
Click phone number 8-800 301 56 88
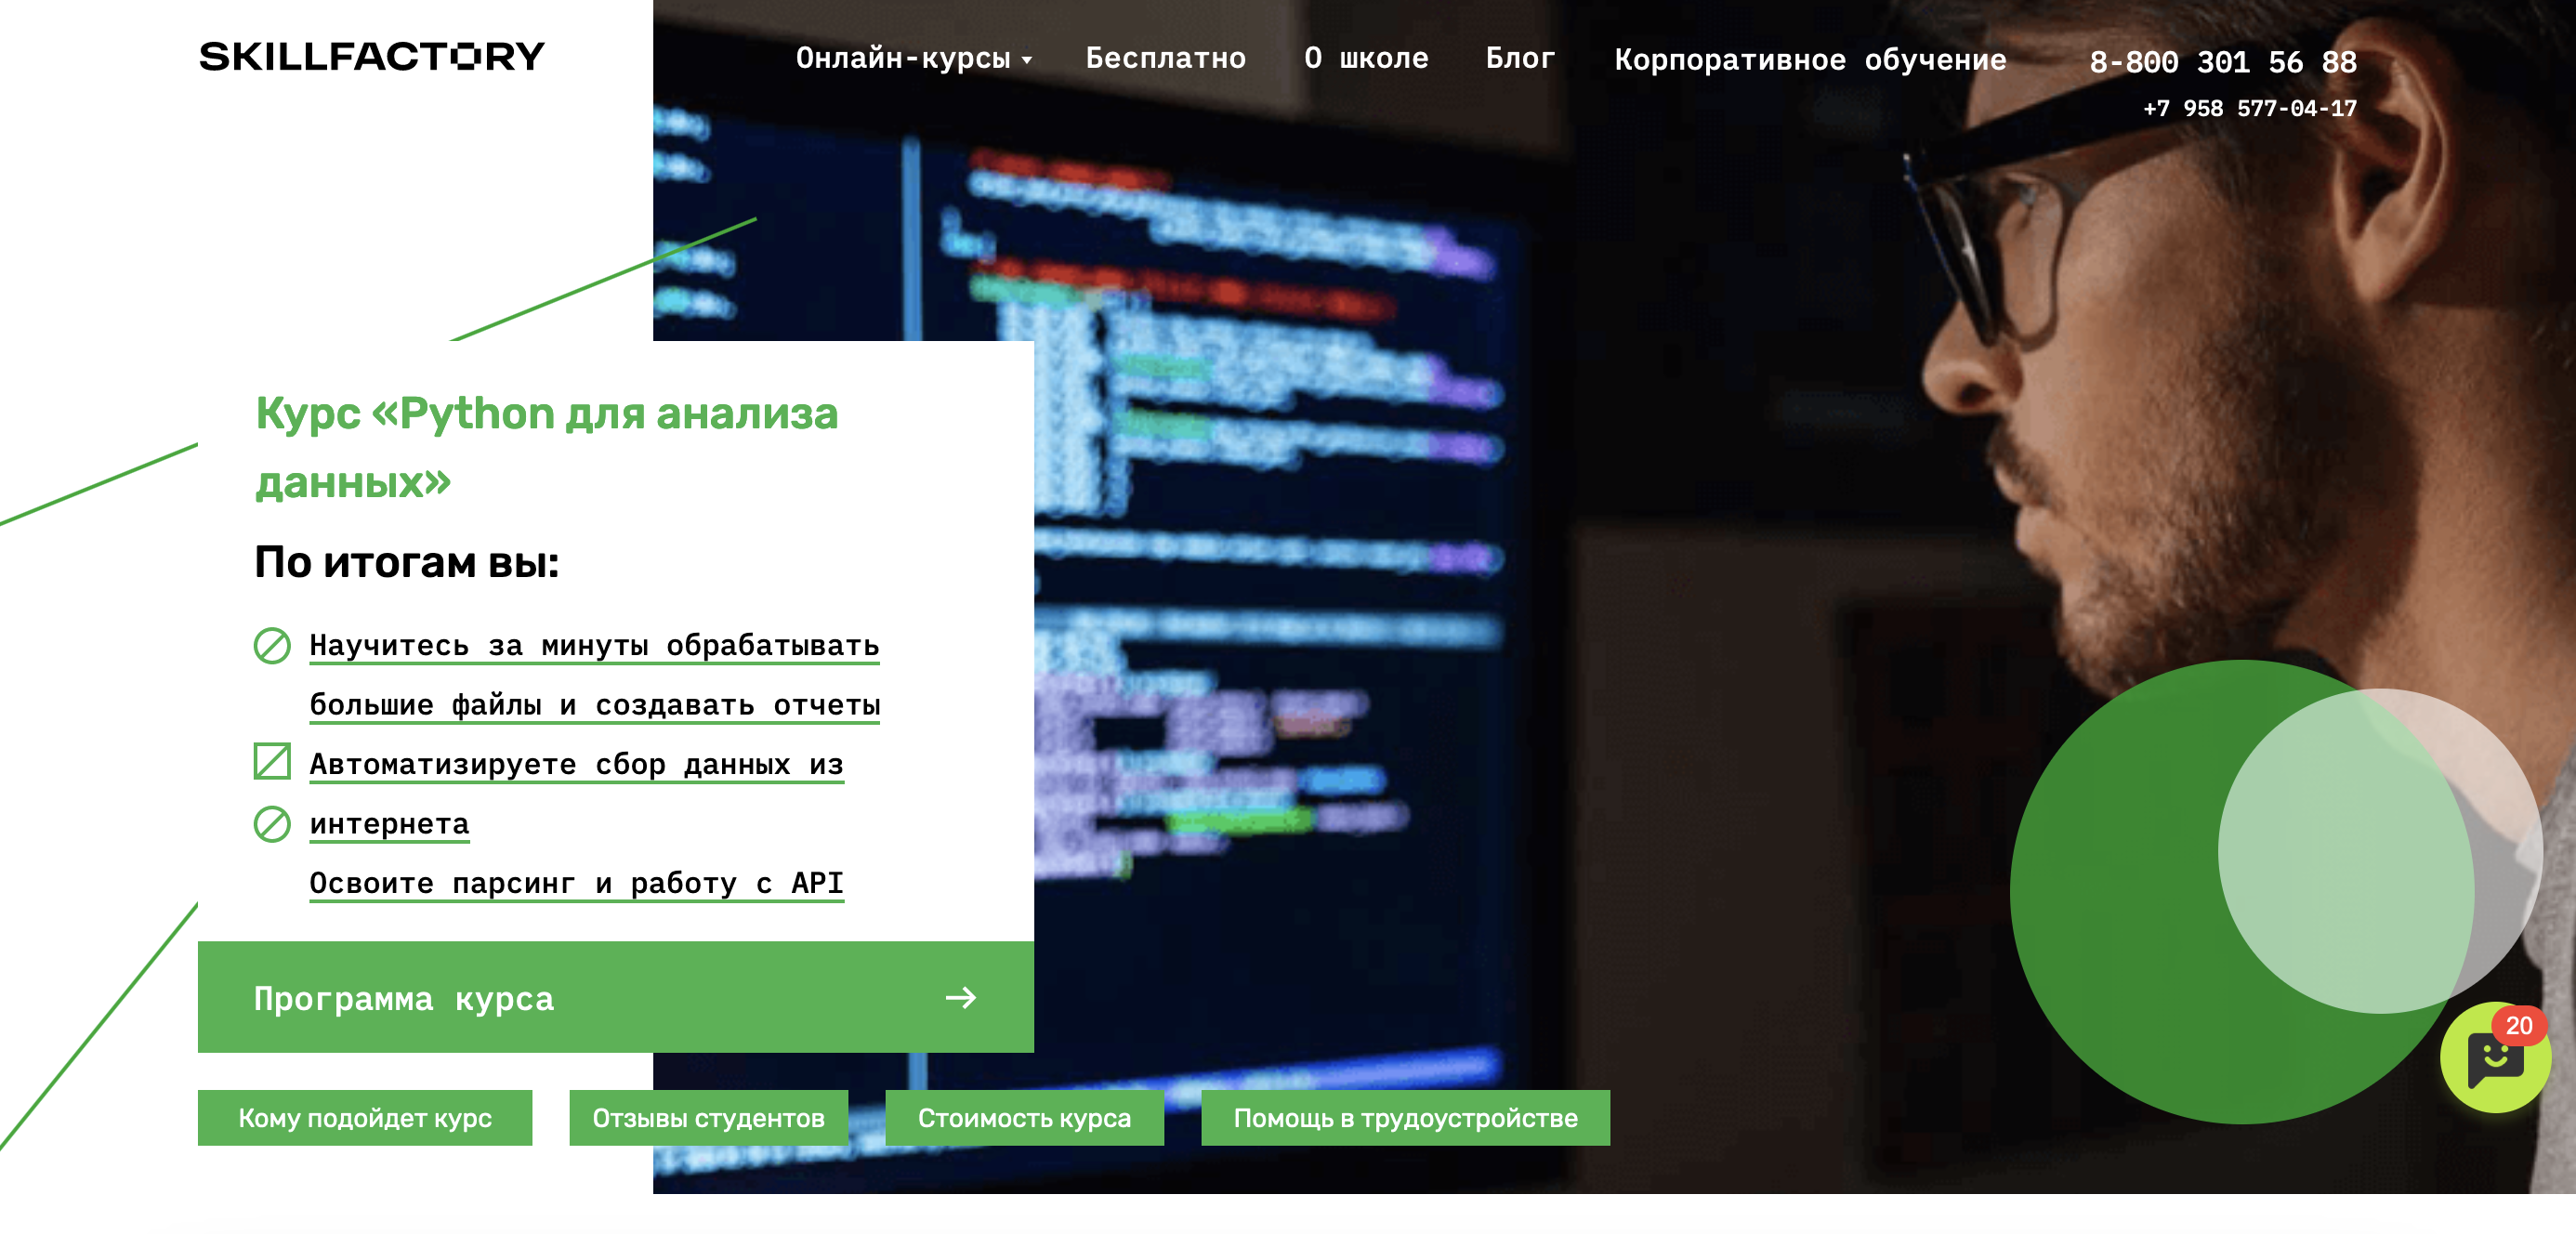click(x=2223, y=62)
